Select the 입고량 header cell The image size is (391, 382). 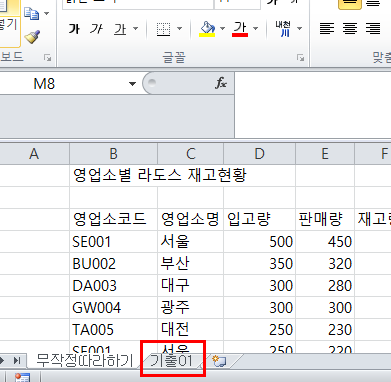pyautogui.click(x=259, y=219)
